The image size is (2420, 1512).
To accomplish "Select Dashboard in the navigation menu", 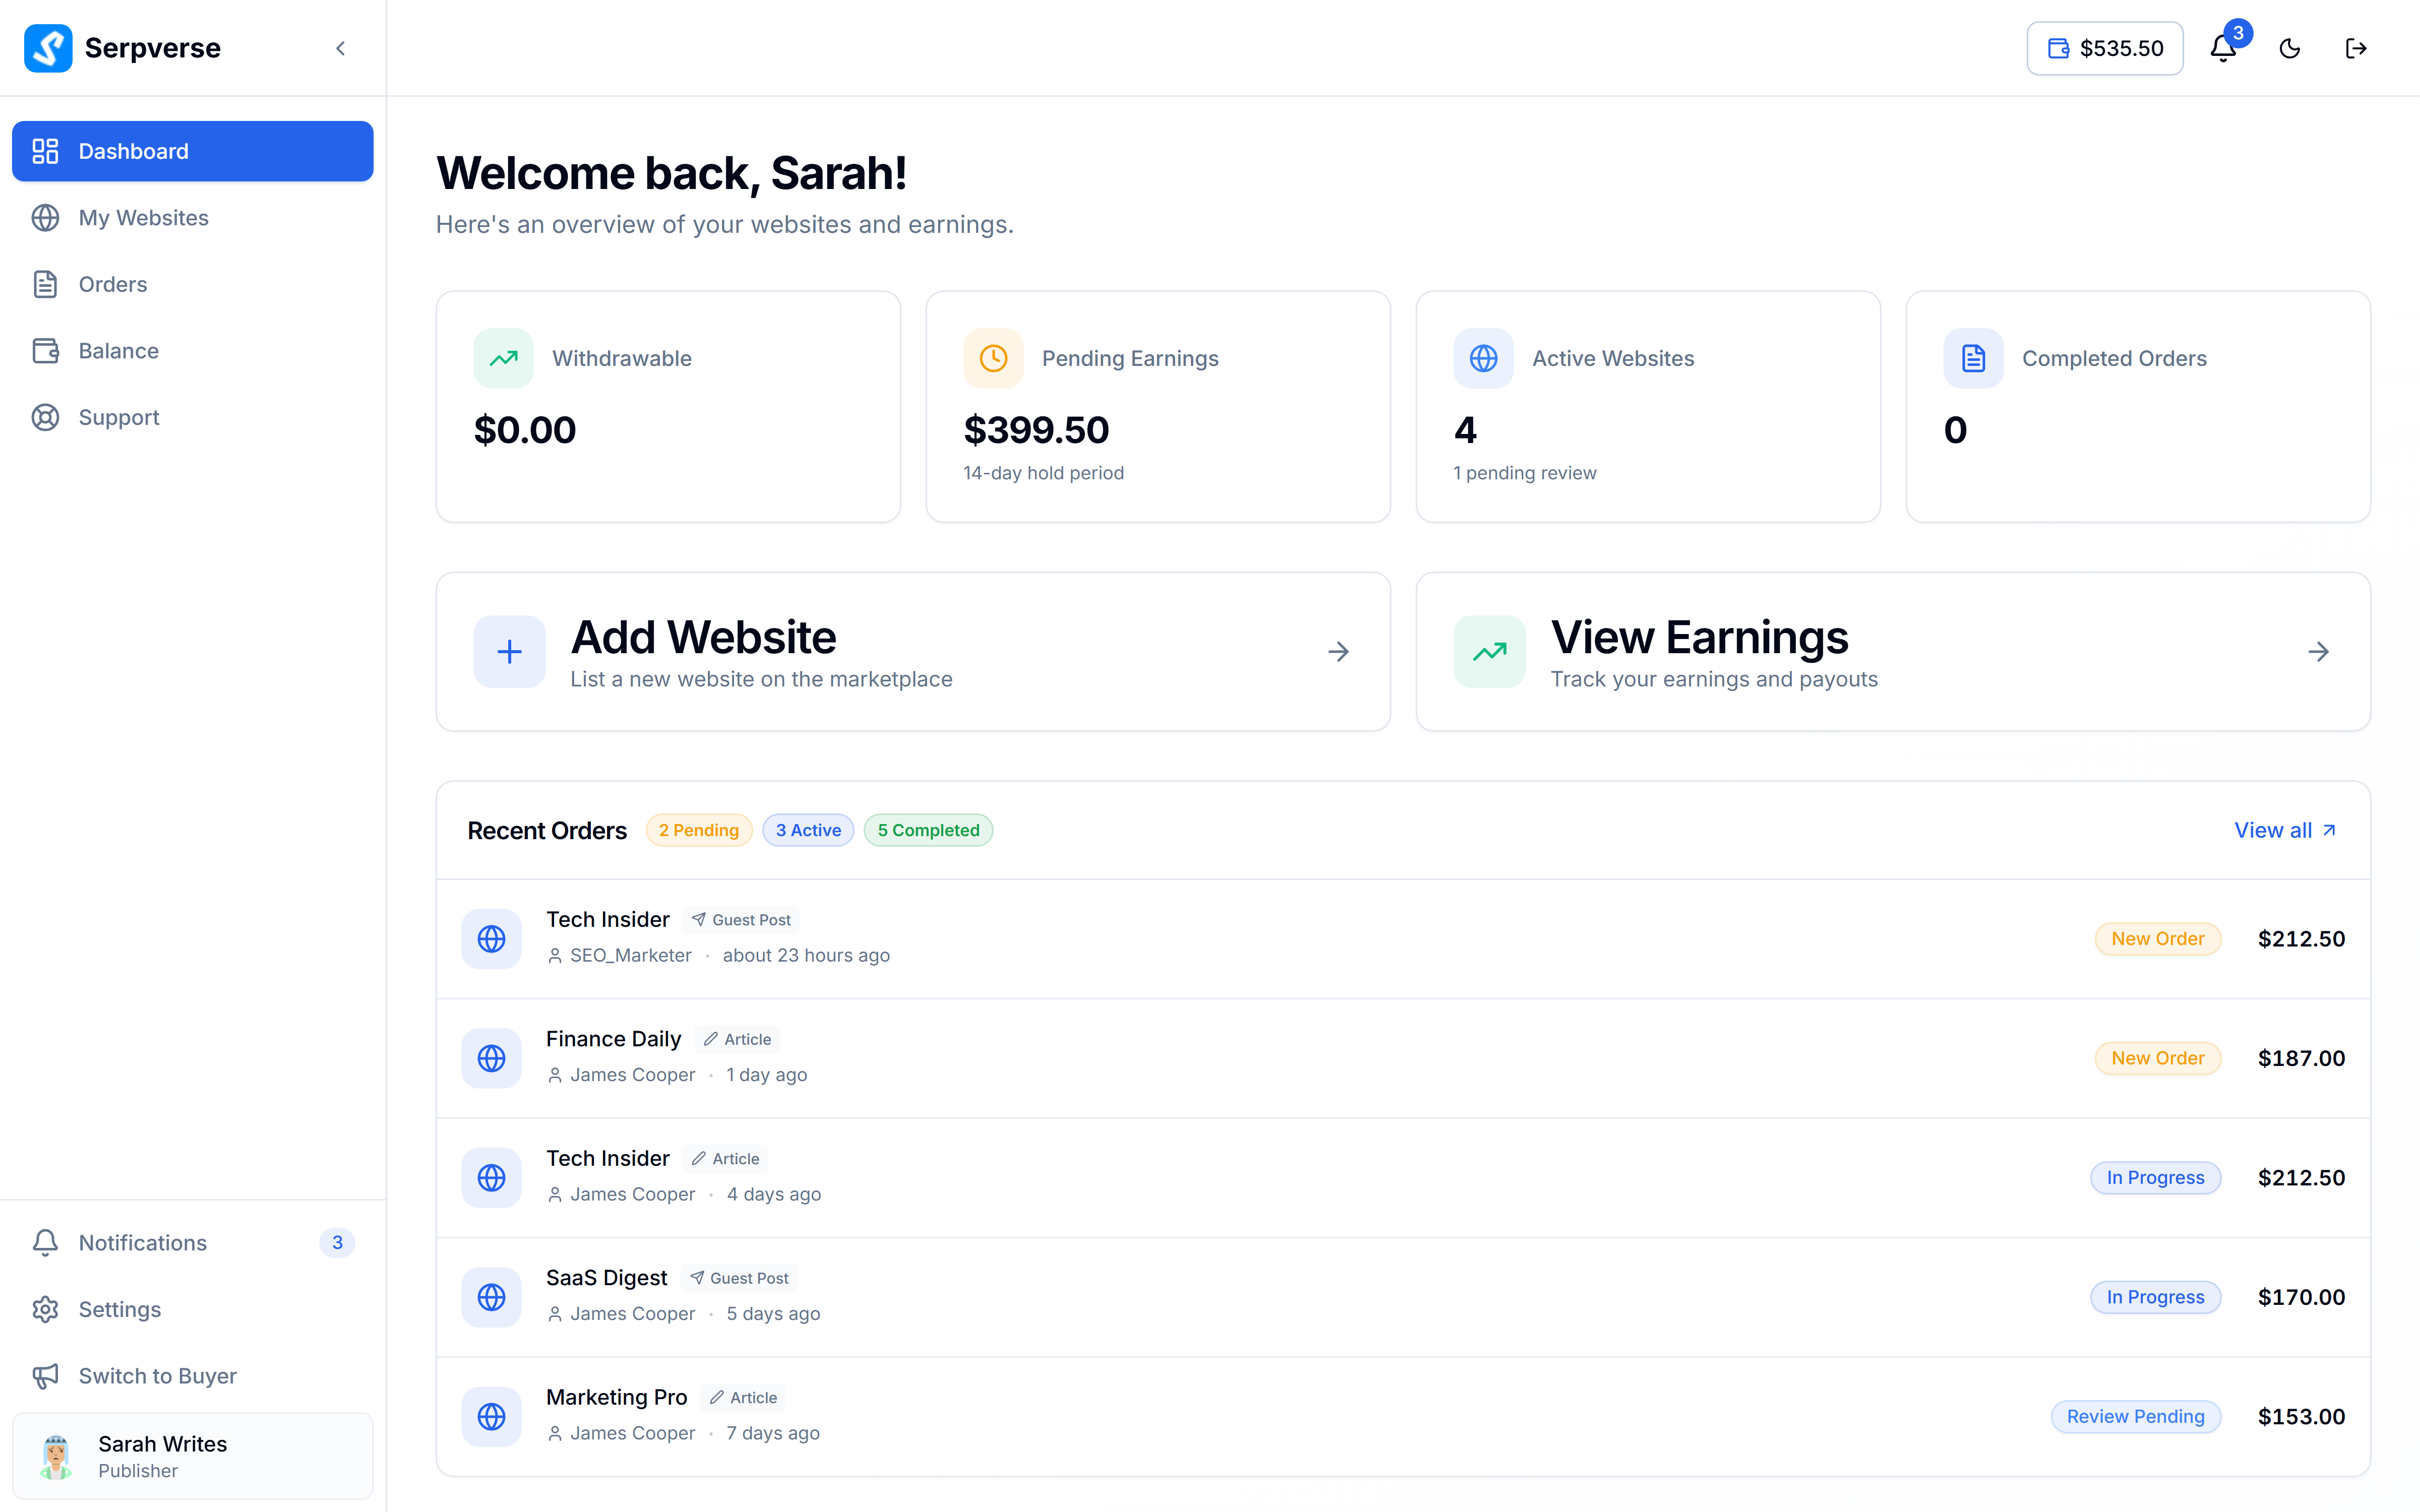I will coord(133,151).
